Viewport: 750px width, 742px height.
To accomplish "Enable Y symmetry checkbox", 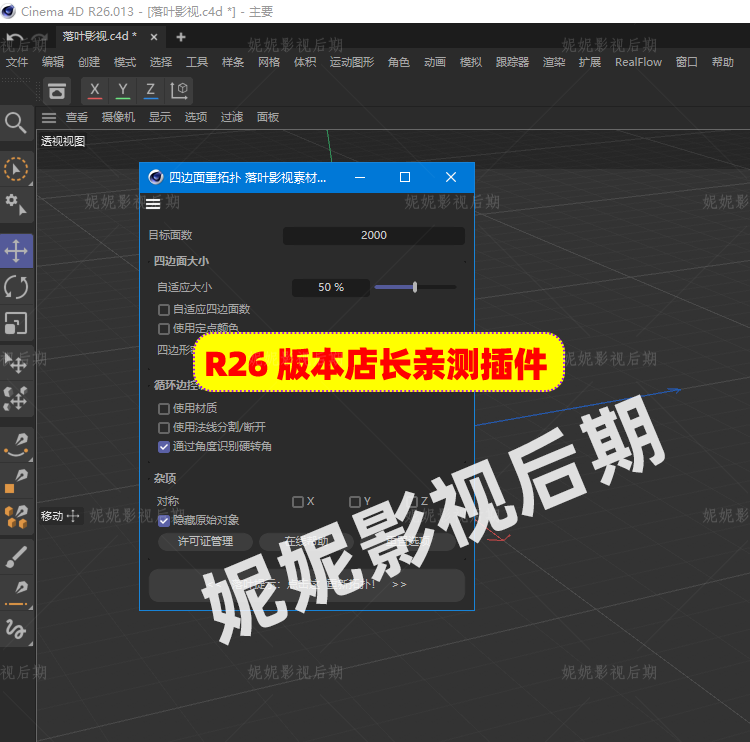I will click(355, 502).
